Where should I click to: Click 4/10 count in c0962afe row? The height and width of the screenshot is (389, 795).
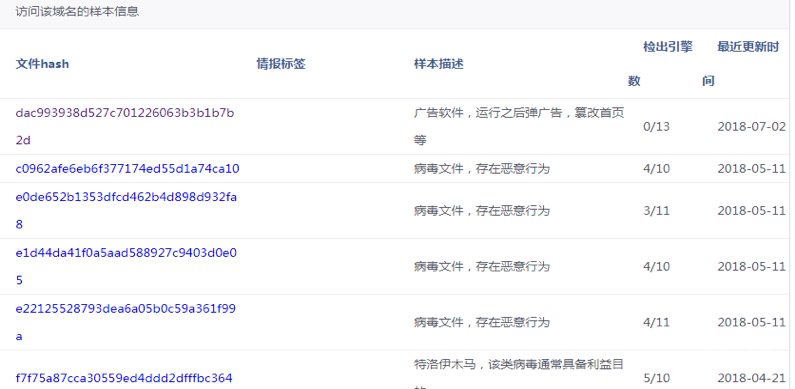click(x=657, y=168)
